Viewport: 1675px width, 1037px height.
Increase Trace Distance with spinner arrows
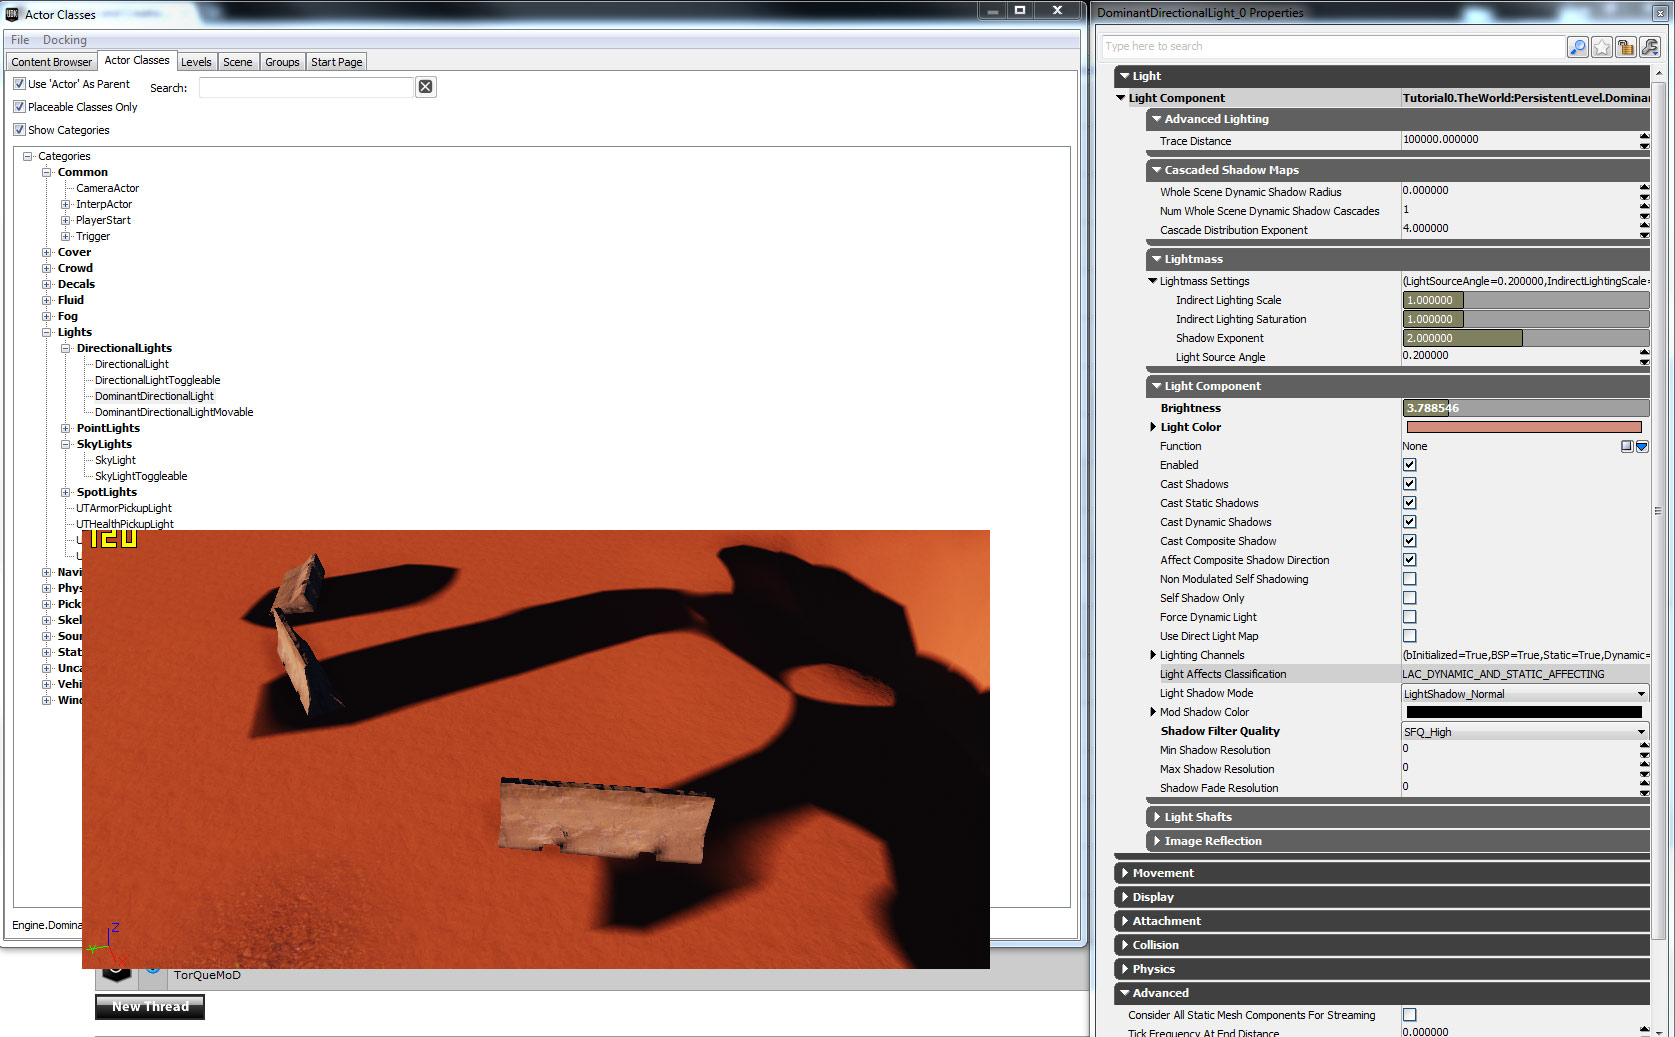[x=1644, y=136]
